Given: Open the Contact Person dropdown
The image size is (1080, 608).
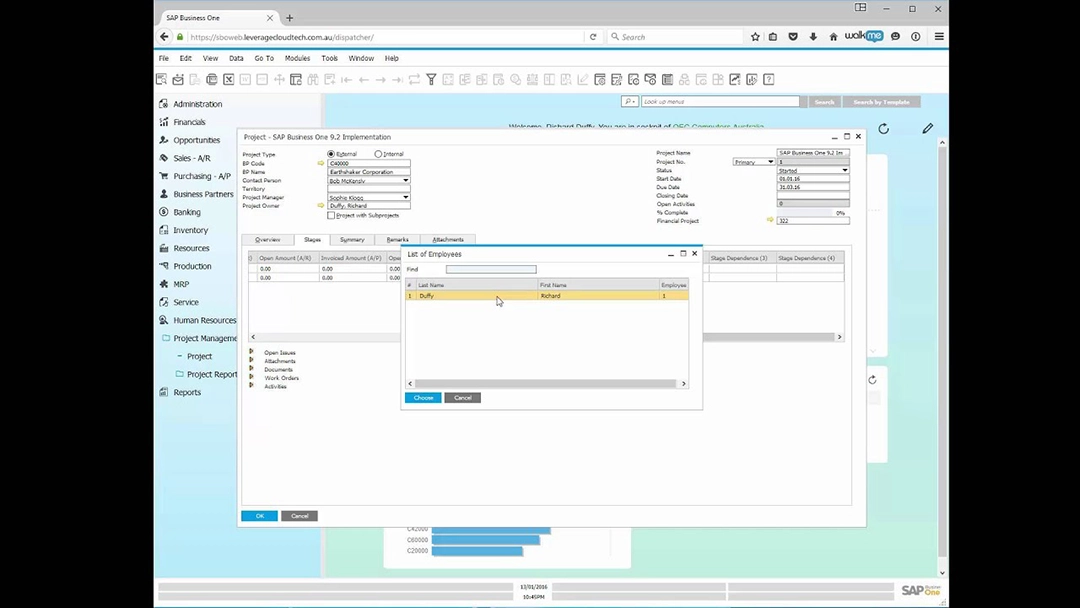Looking at the screenshot, I should pyautogui.click(x=405, y=180).
